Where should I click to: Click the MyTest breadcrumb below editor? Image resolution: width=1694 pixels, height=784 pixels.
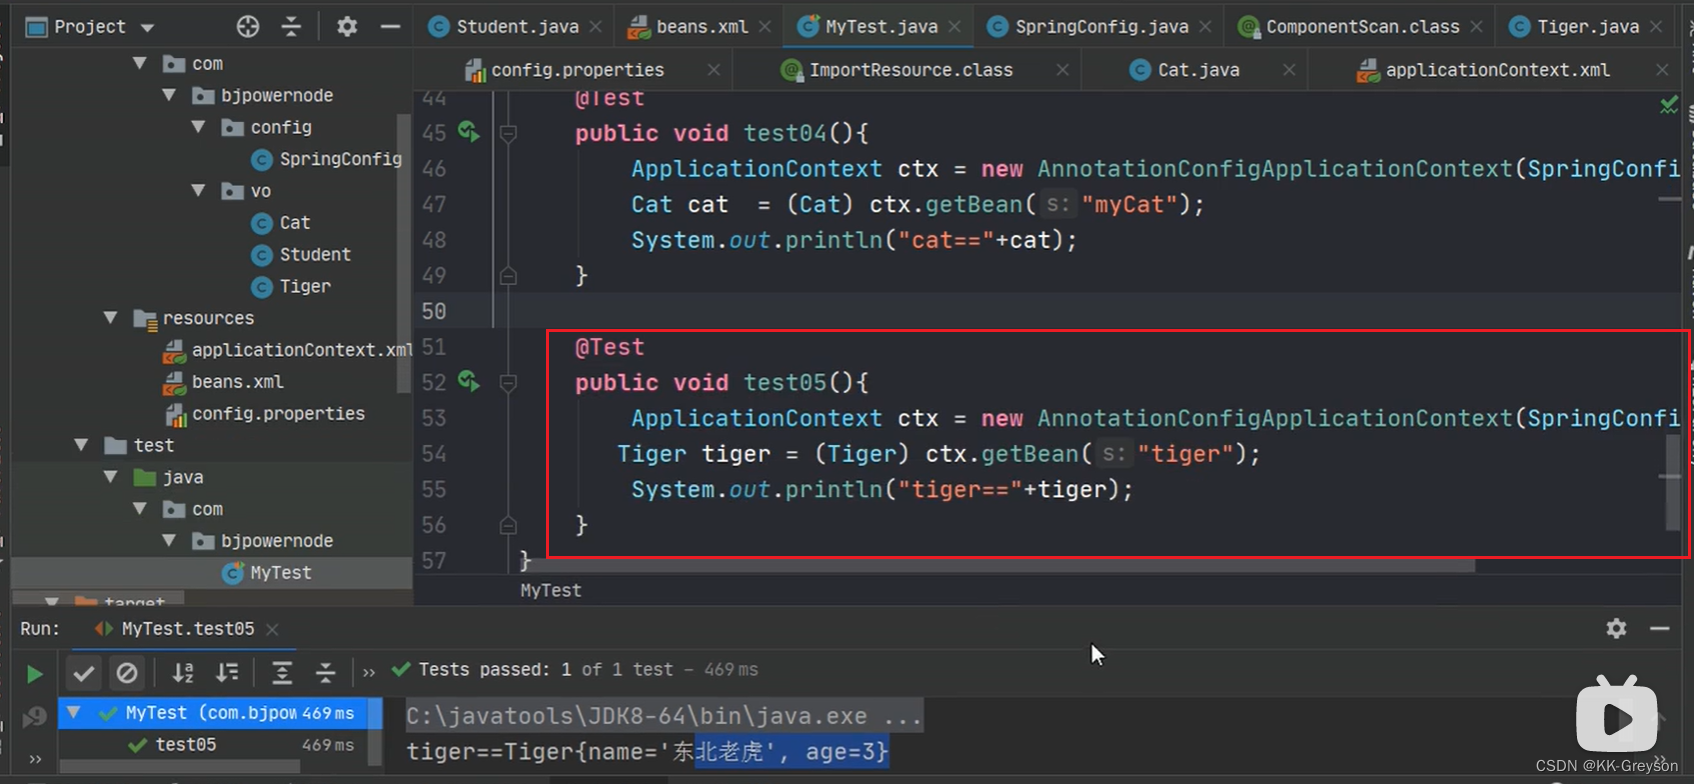[550, 591]
